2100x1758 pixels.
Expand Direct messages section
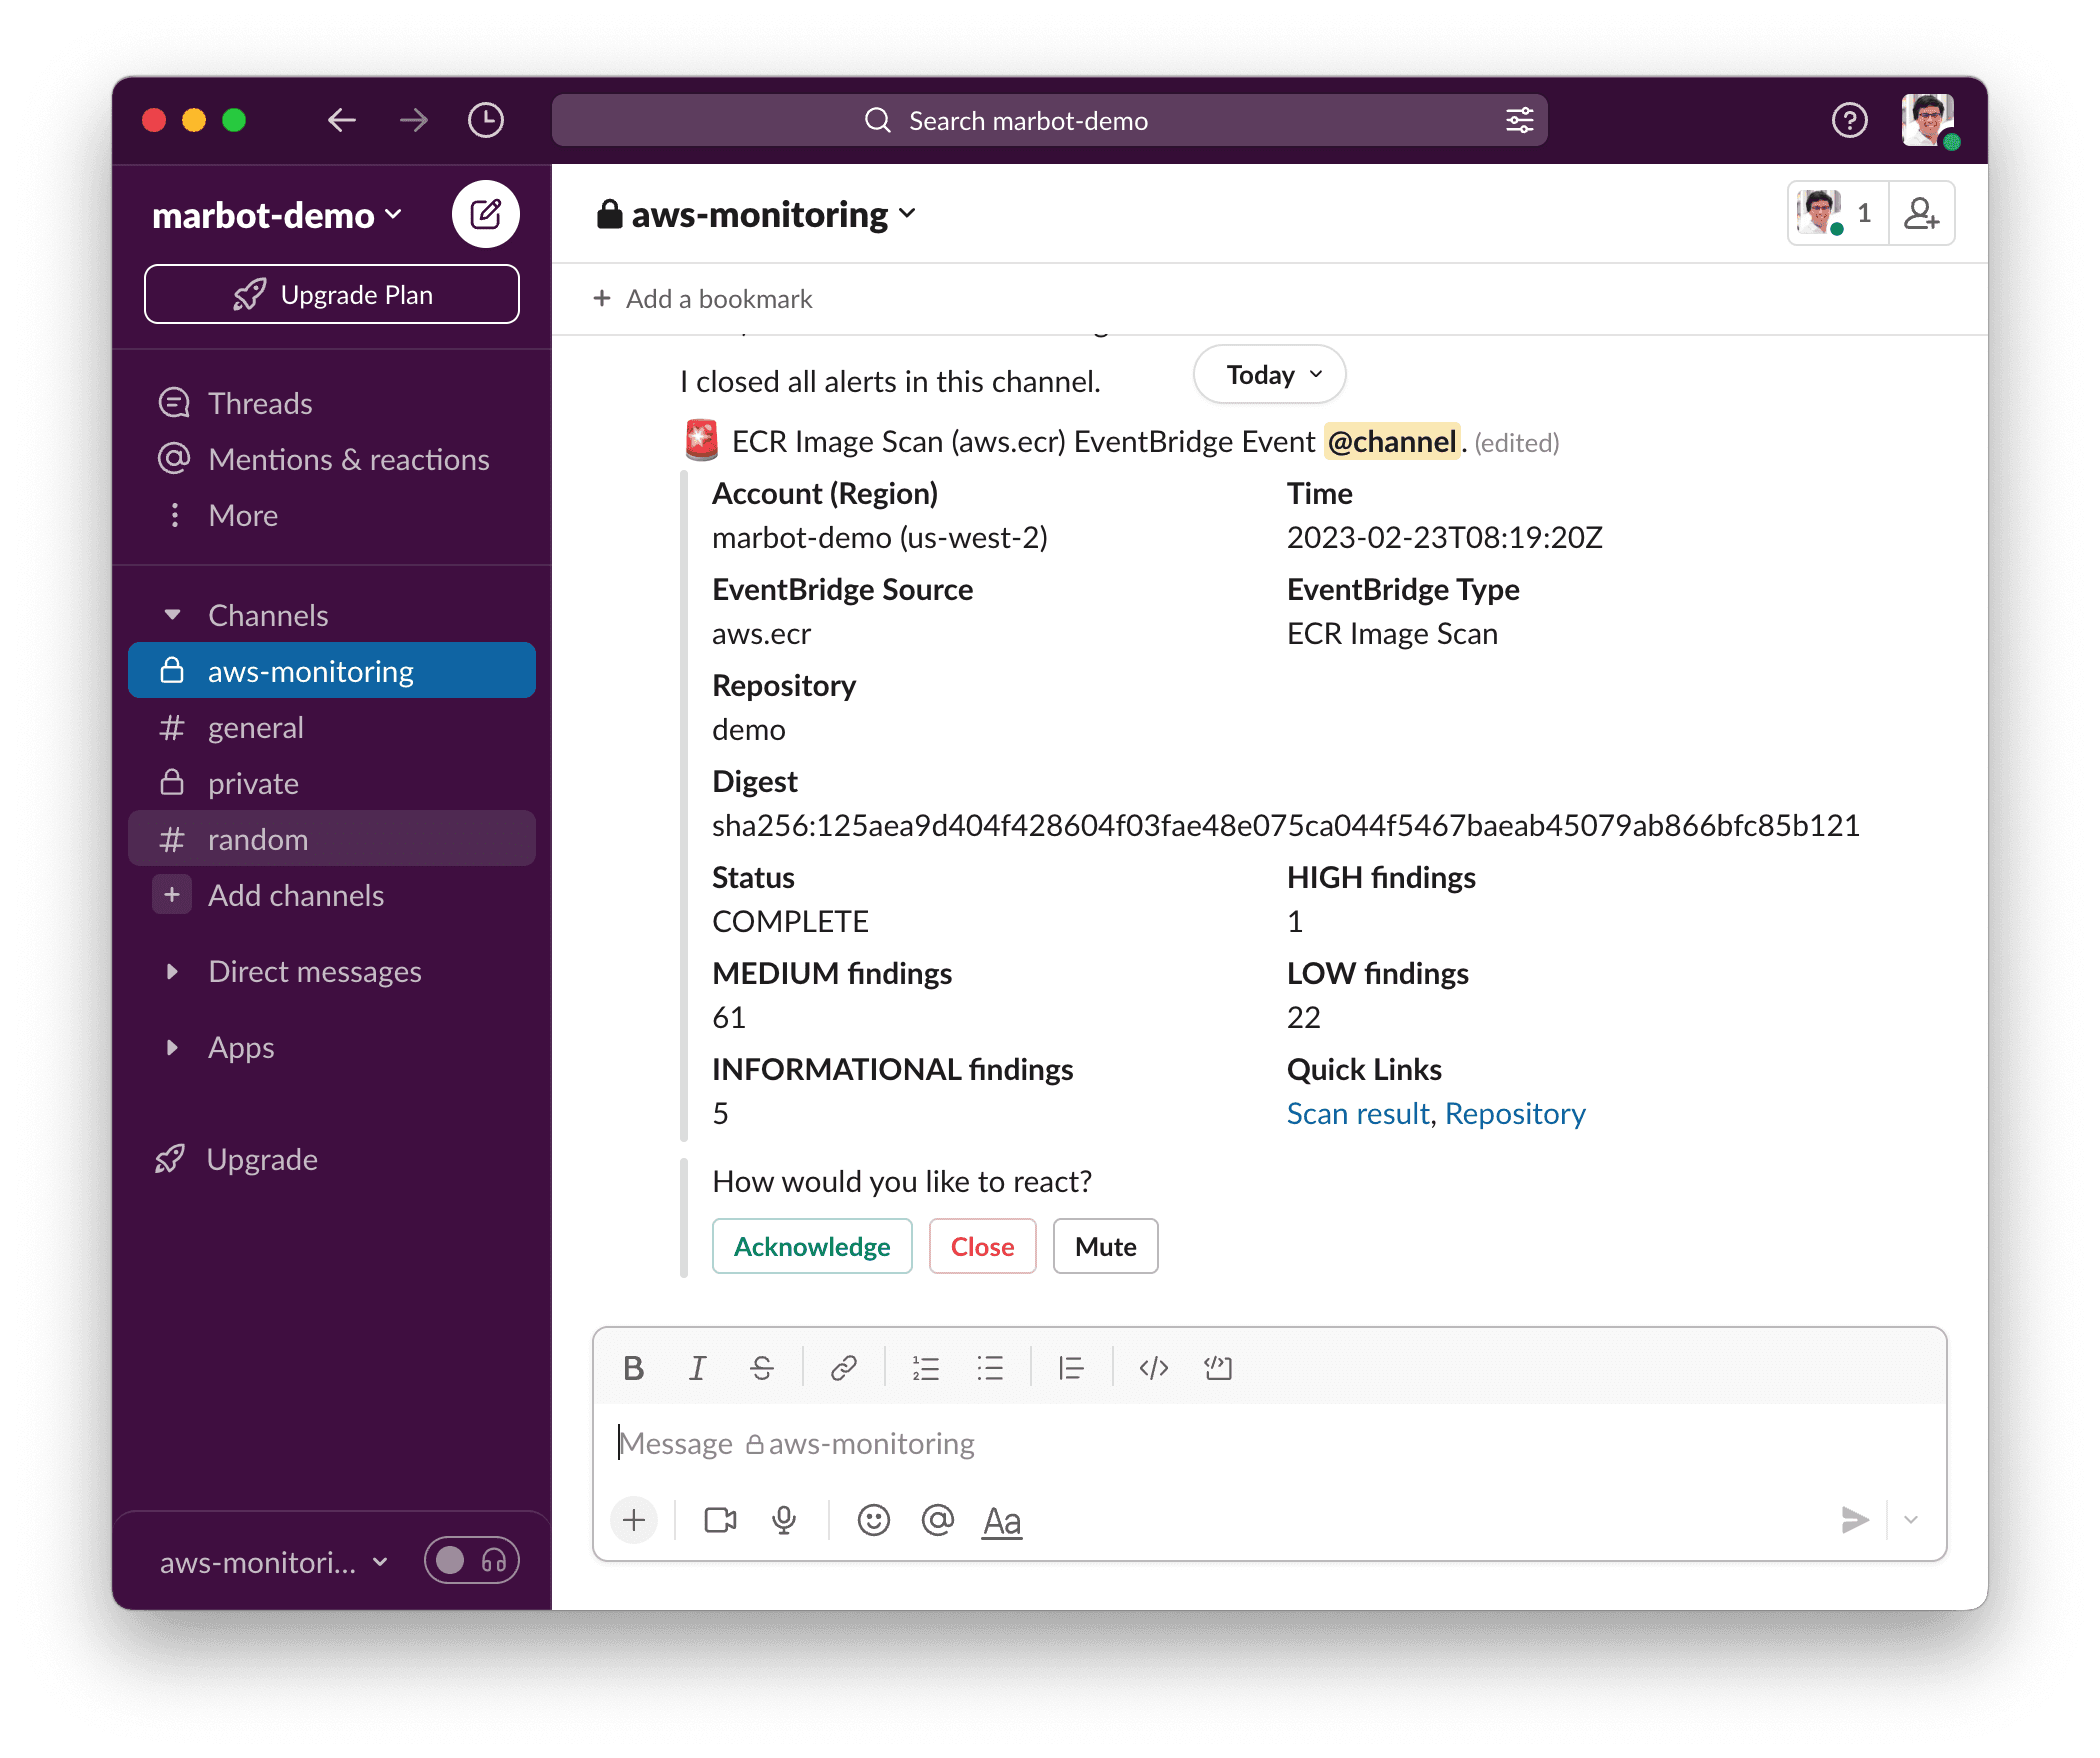tap(172, 971)
